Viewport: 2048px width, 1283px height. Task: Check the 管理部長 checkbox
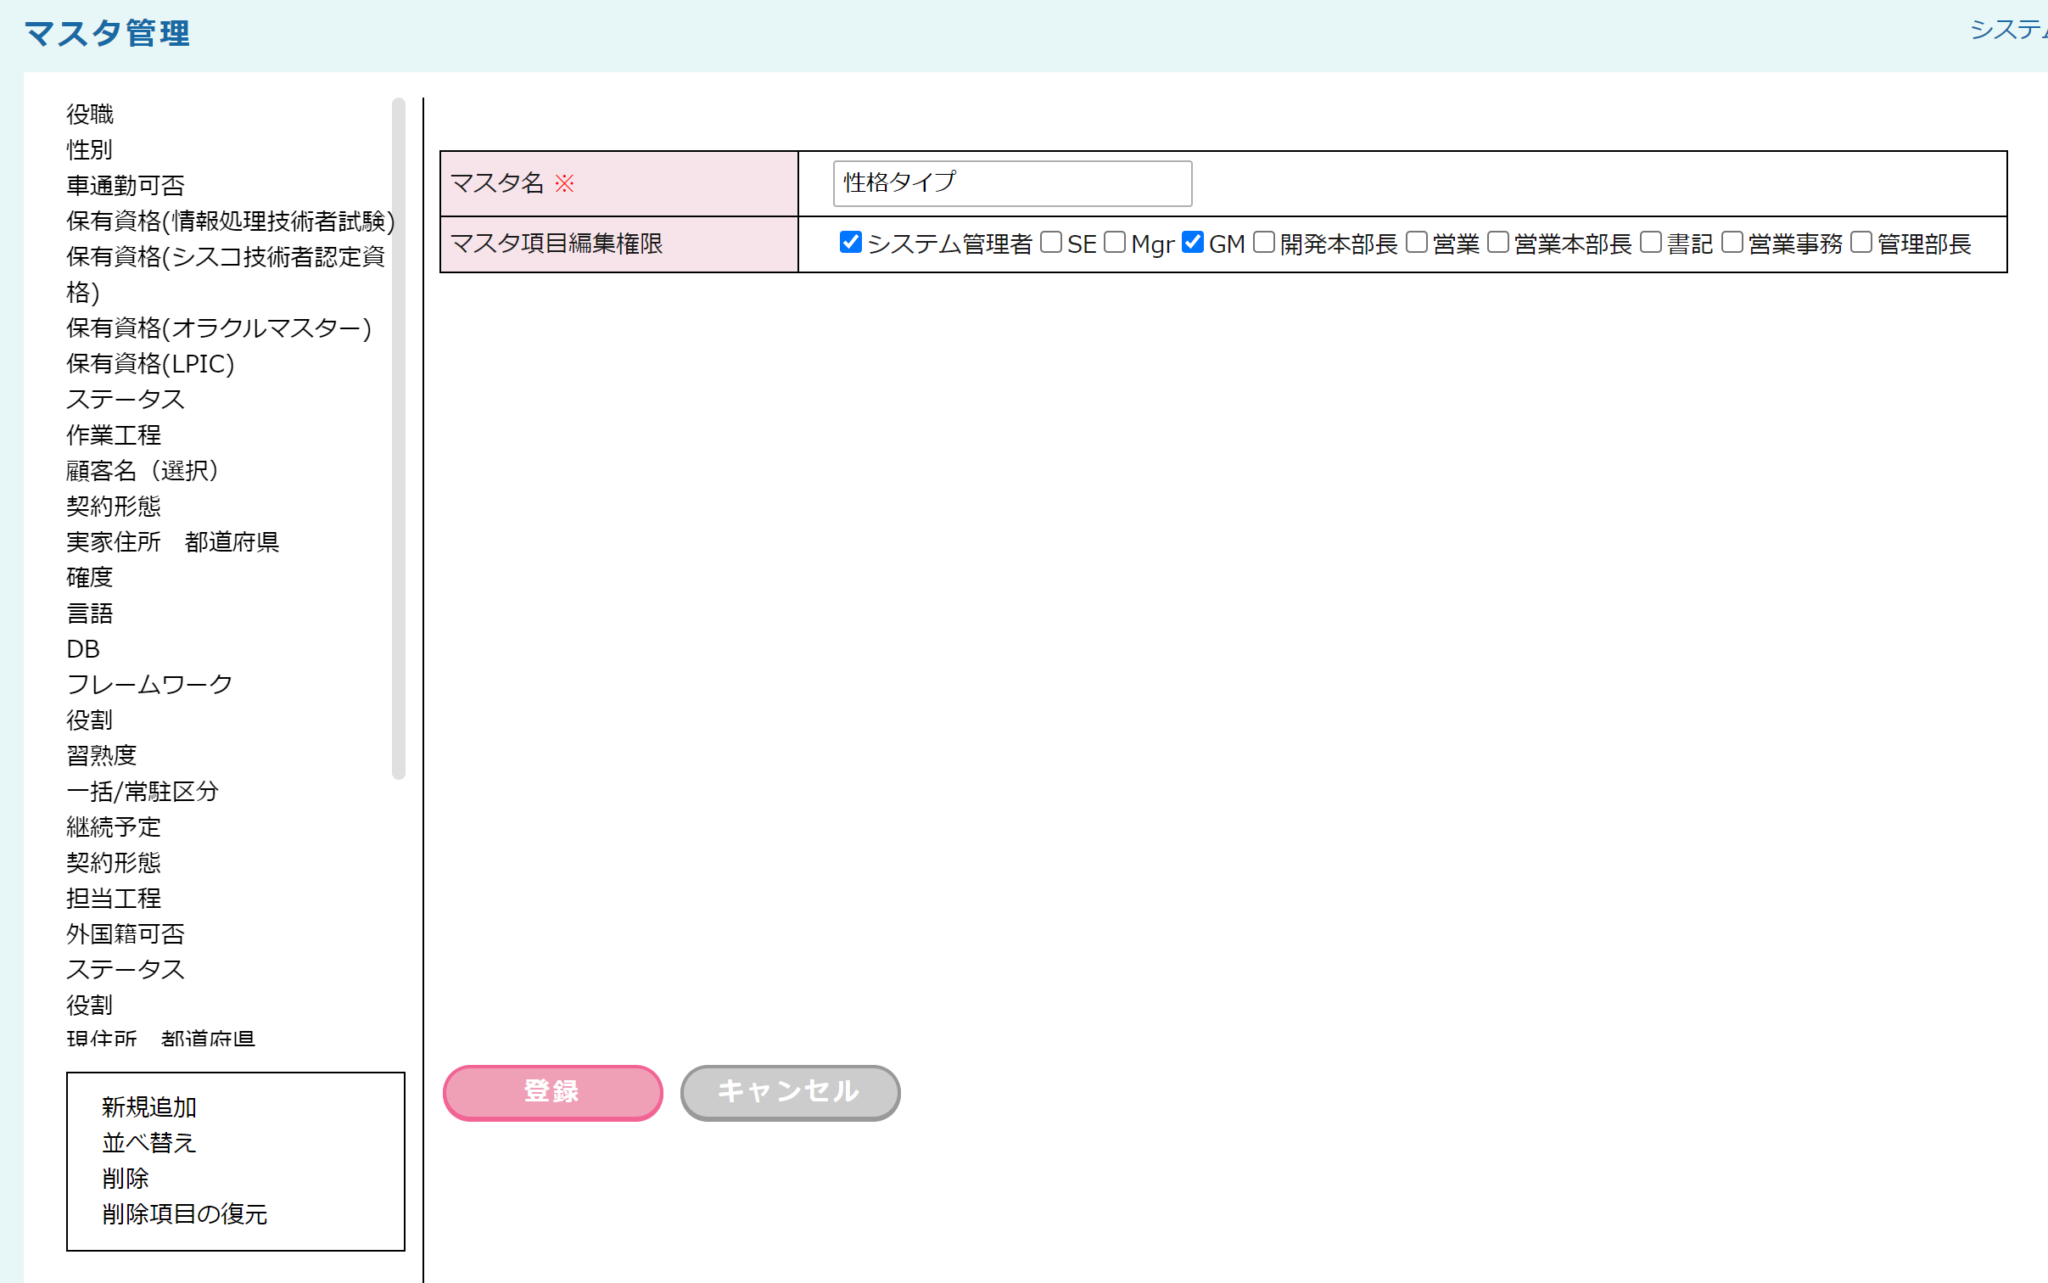pos(1861,242)
